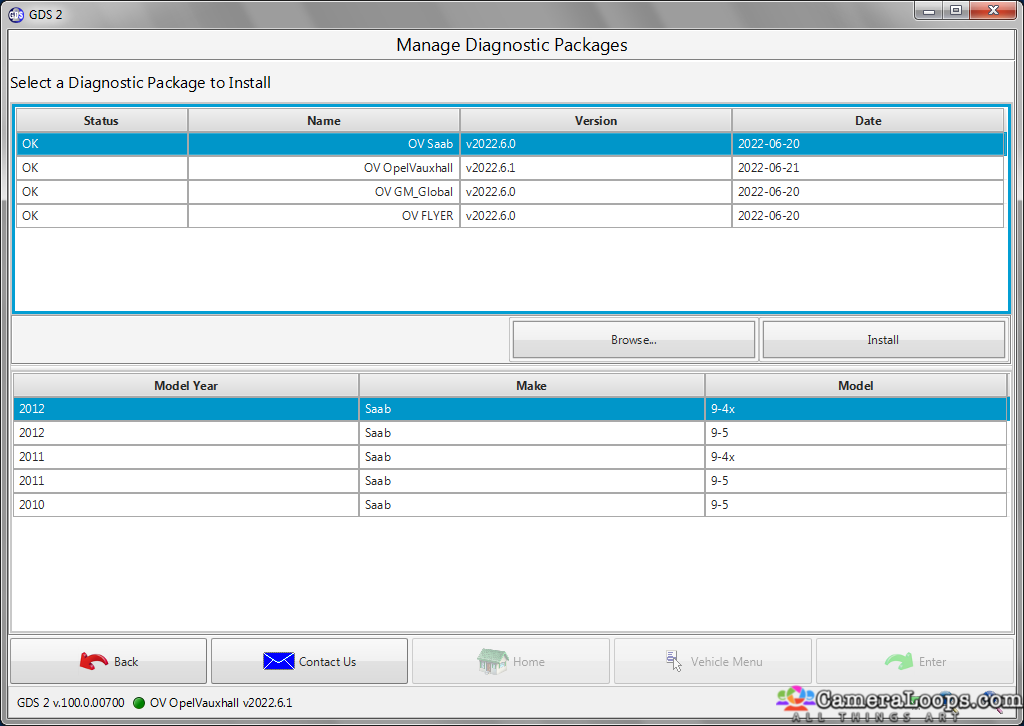The width and height of the screenshot is (1024, 726).
Task: Open the Browse... file dialog
Action: tap(633, 339)
